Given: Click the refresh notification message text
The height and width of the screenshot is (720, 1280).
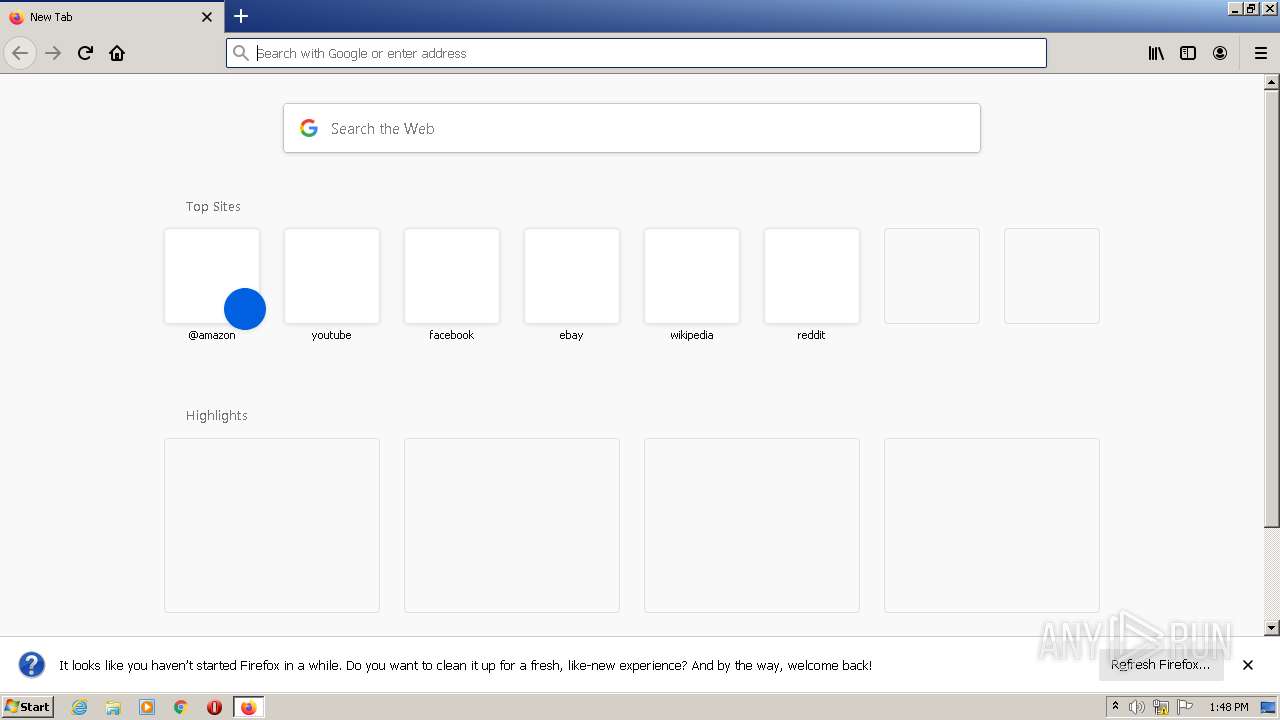Looking at the screenshot, I should pos(465,665).
